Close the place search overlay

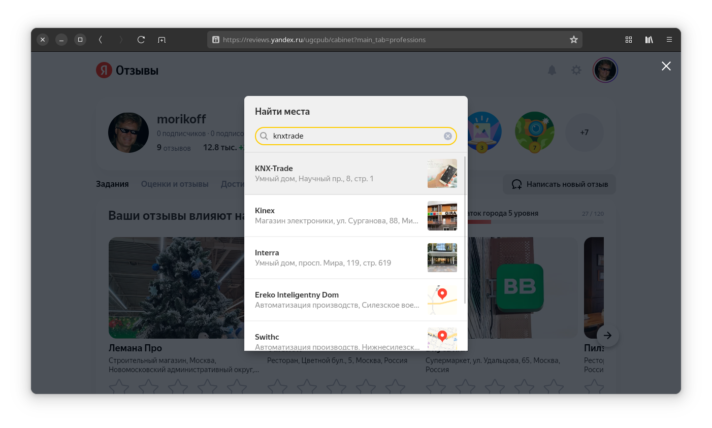666,66
